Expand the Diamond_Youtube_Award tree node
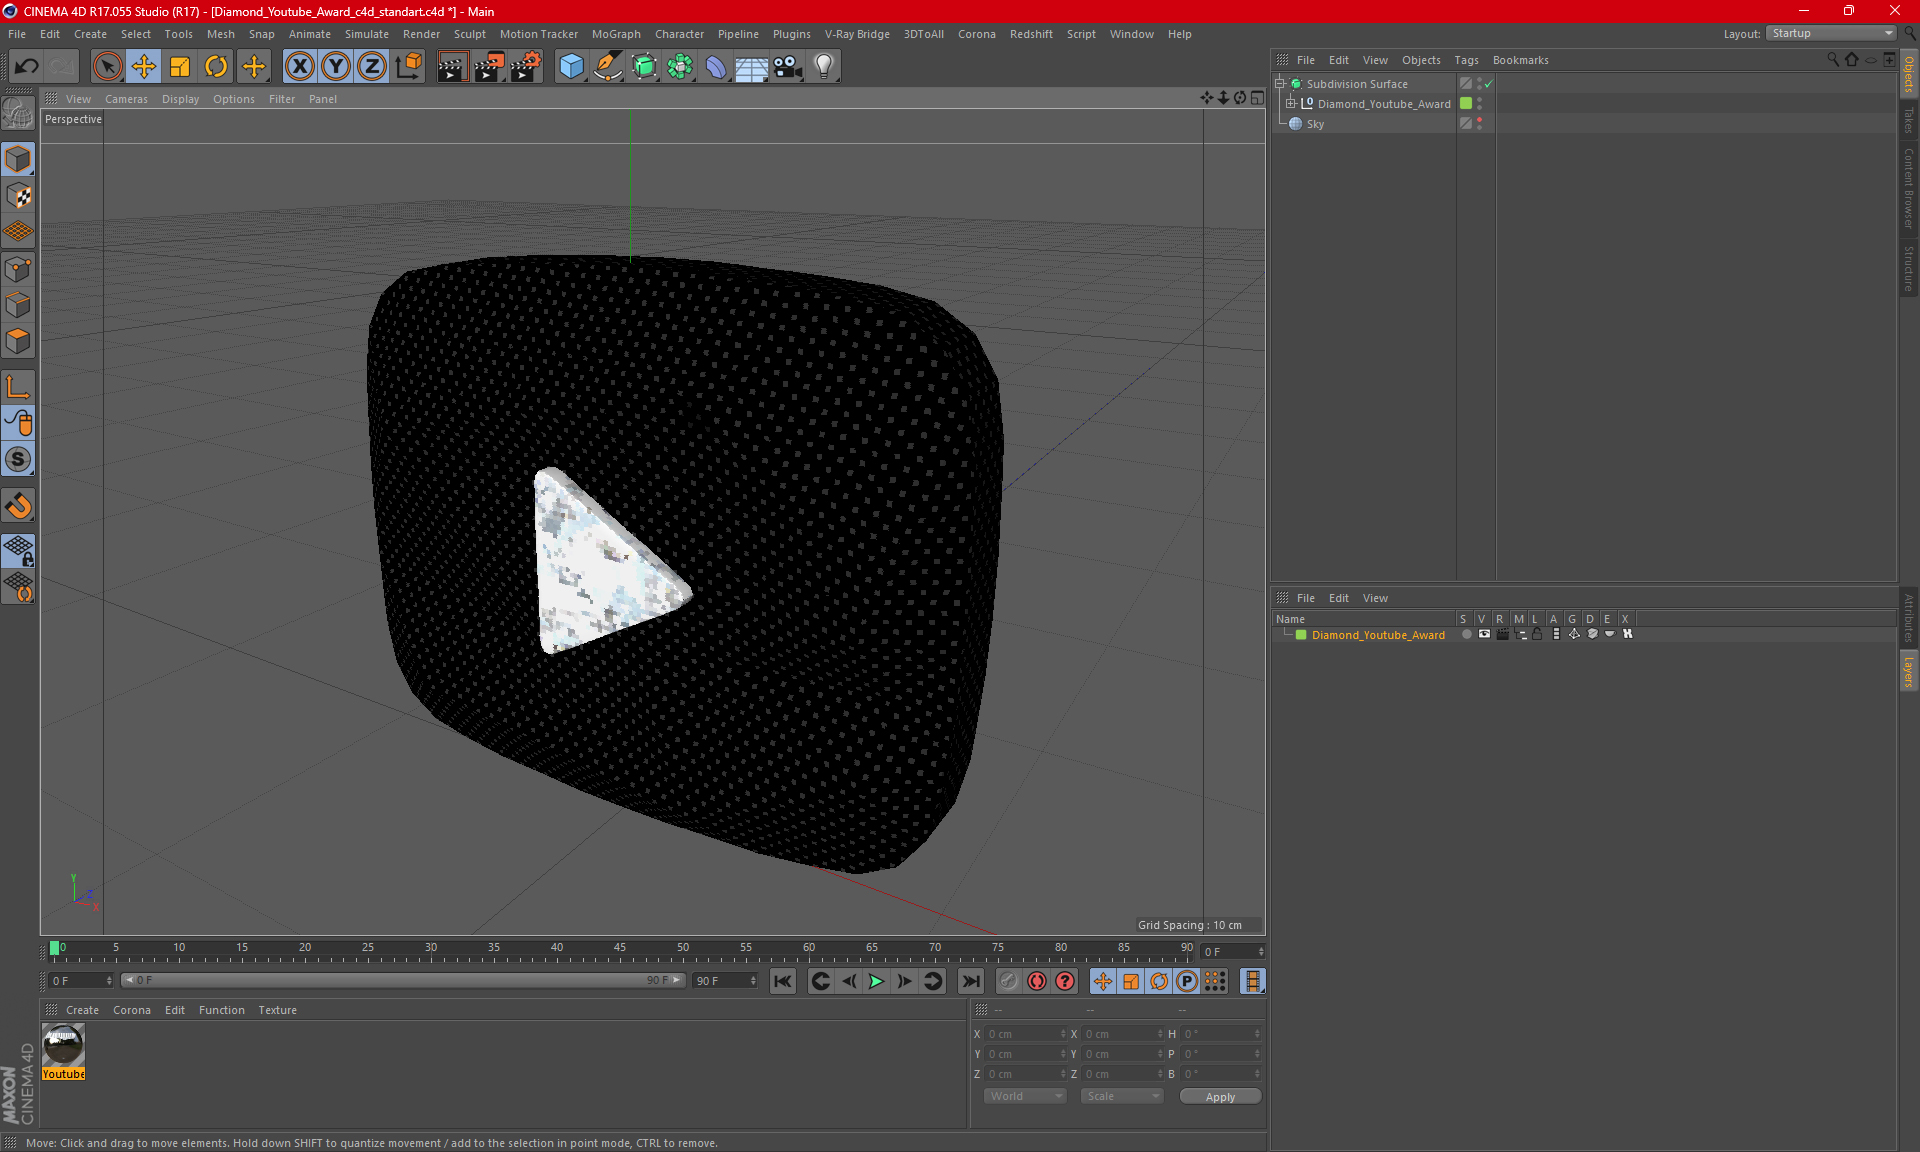Viewport: 1920px width, 1152px height. pyautogui.click(x=1291, y=103)
